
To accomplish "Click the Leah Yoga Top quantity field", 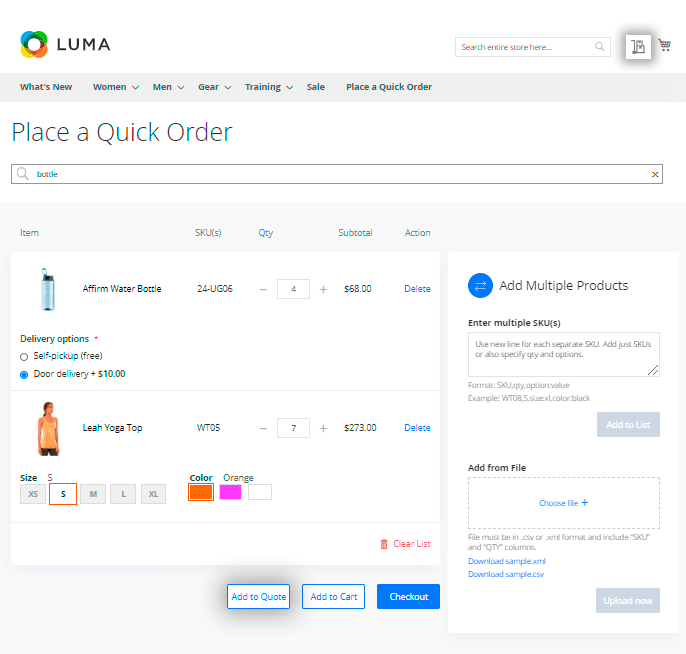I will (x=293, y=428).
